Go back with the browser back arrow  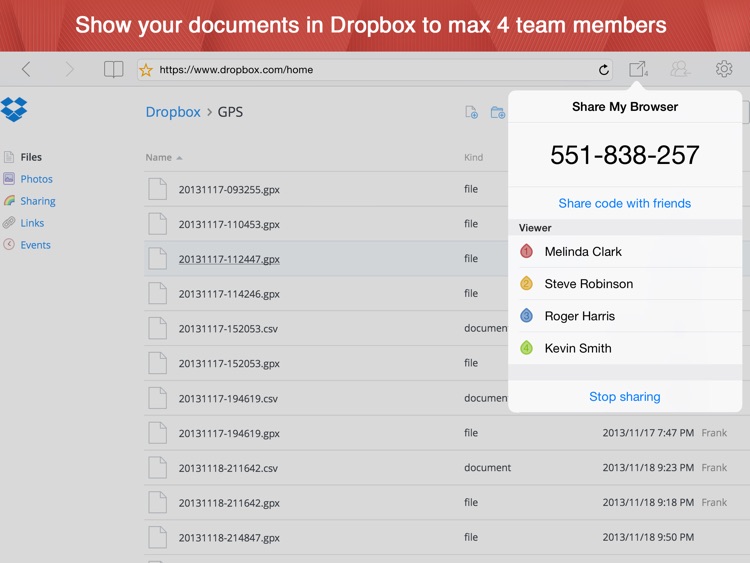26,69
